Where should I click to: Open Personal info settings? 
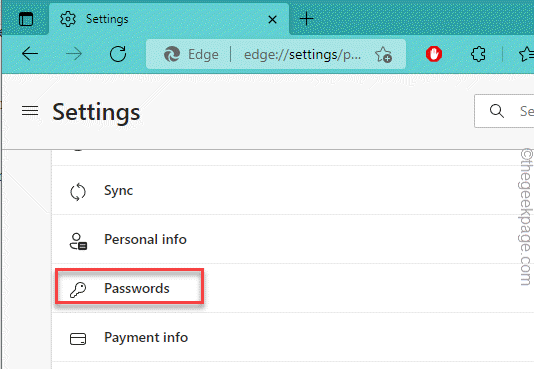[x=293, y=239]
